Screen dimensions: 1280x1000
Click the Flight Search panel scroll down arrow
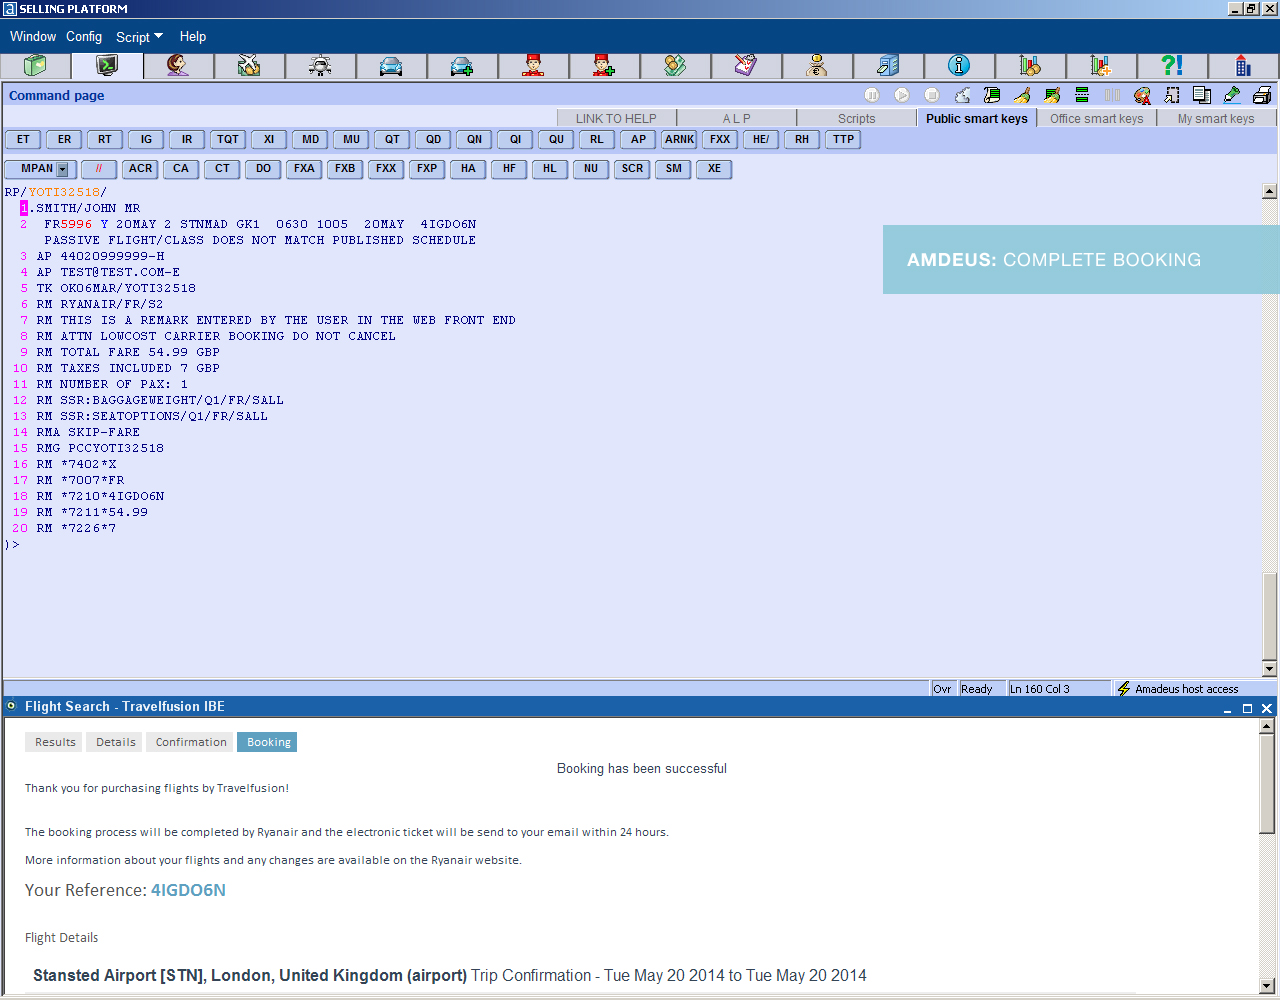(x=1267, y=985)
